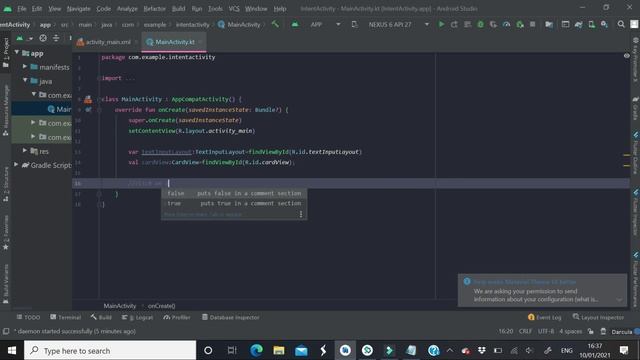Switch to MainActivity.kt tab

(174, 42)
